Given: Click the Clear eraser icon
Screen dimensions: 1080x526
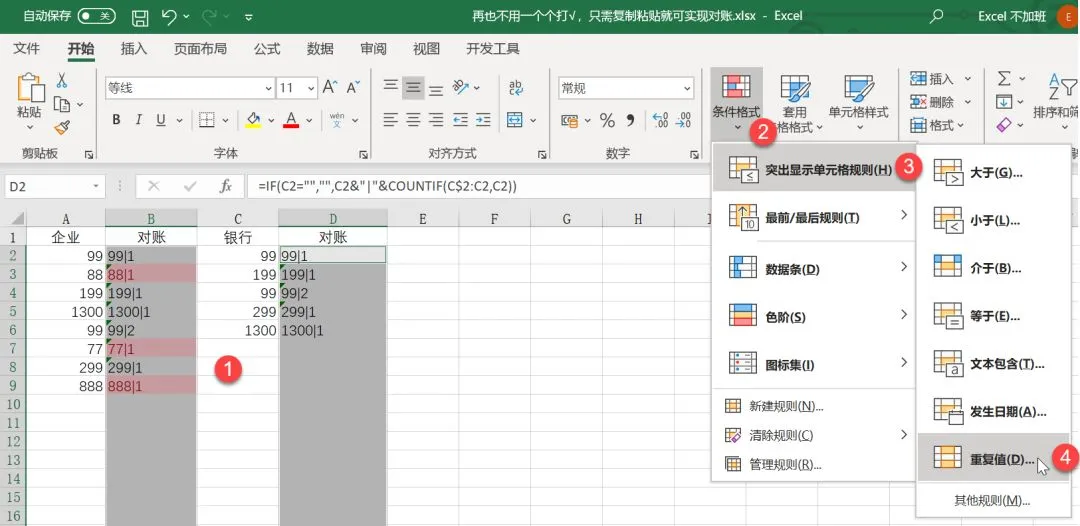Looking at the screenshot, I should [1004, 125].
